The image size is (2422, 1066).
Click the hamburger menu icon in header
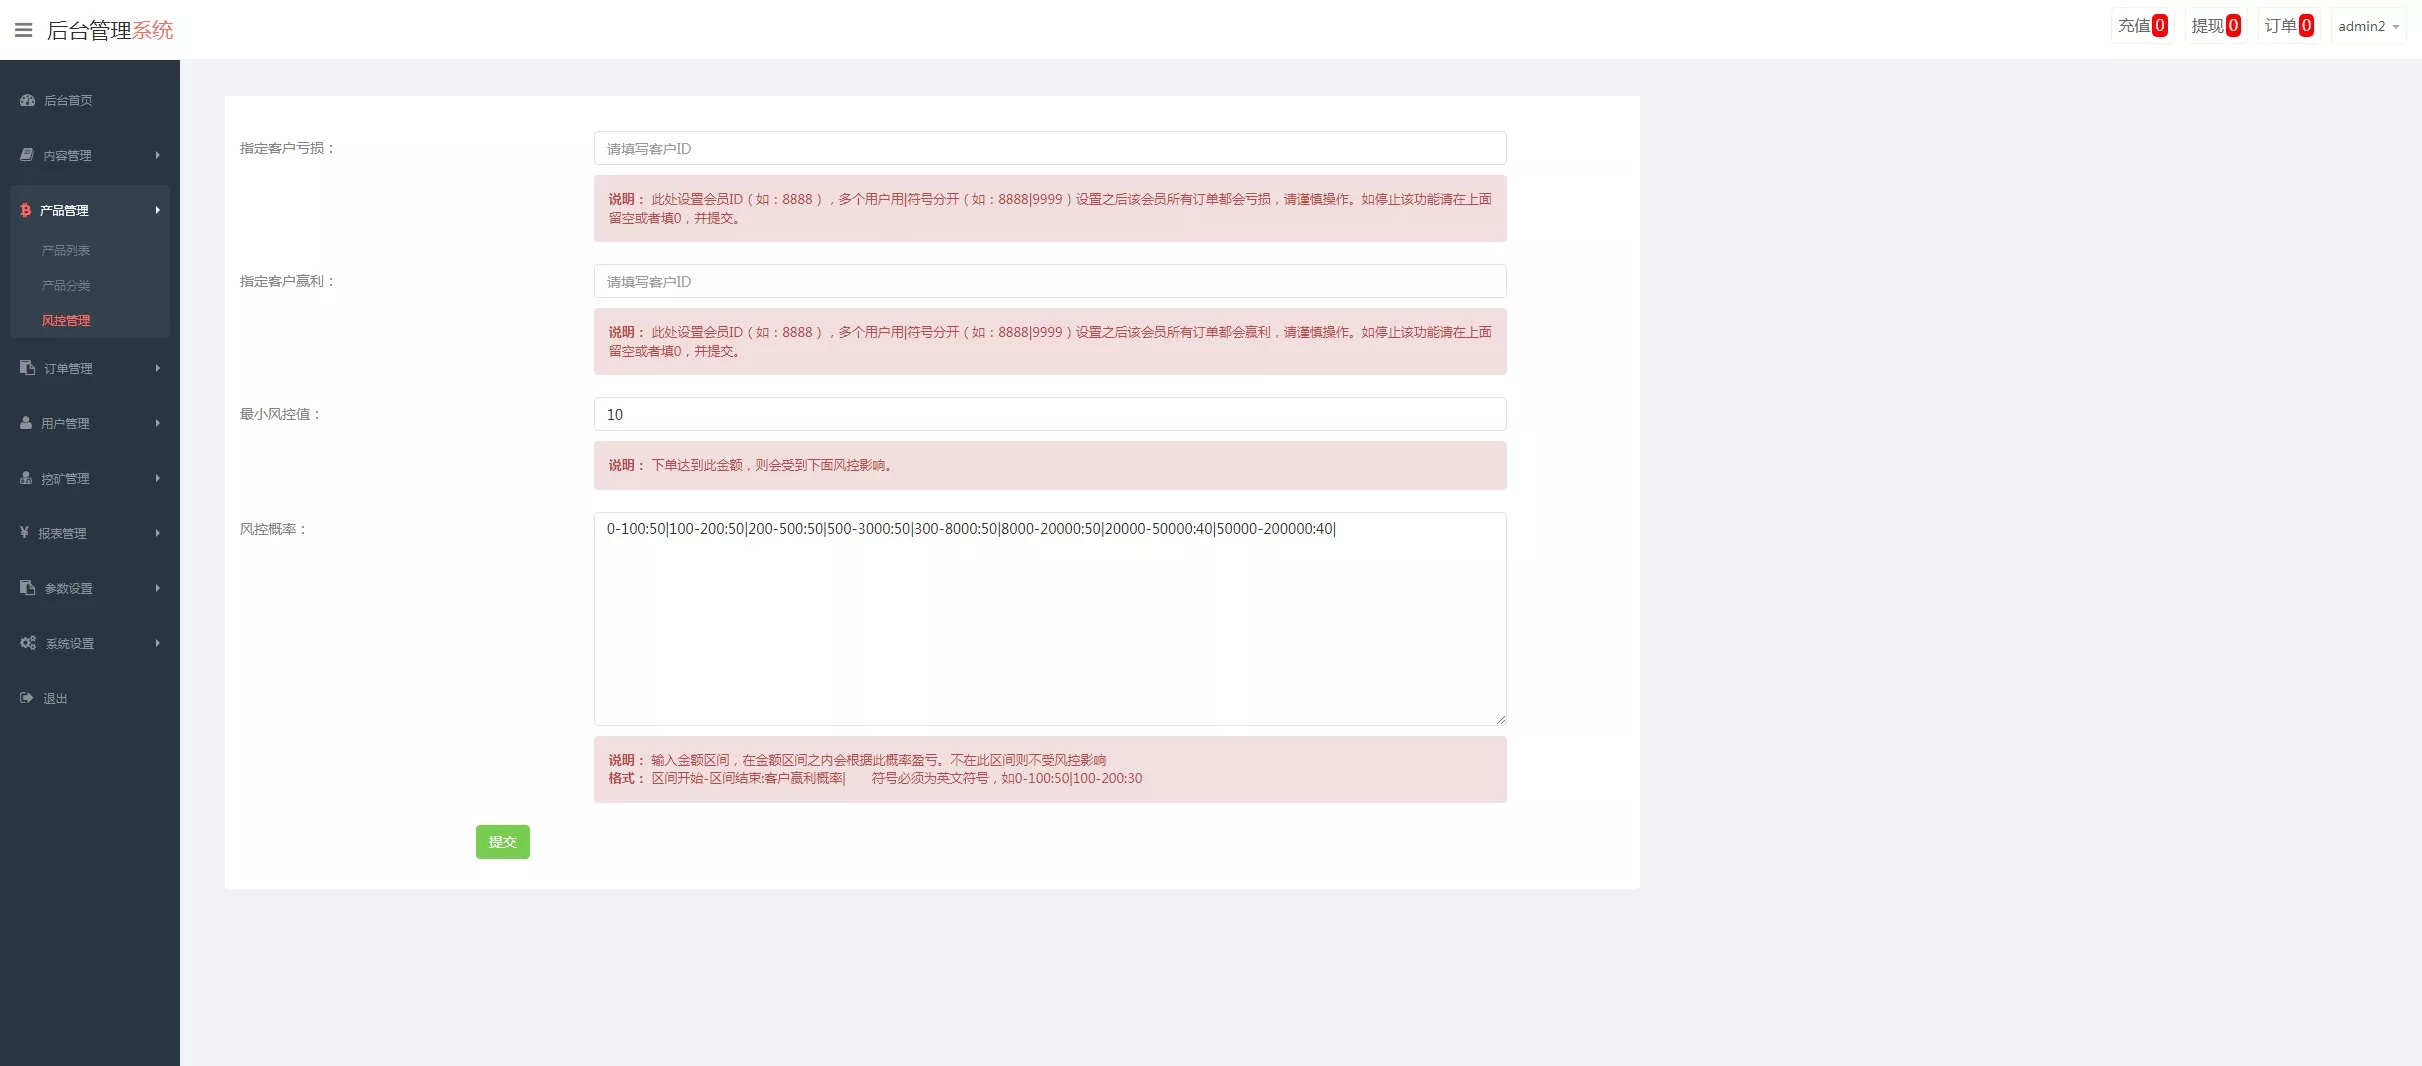[x=23, y=30]
